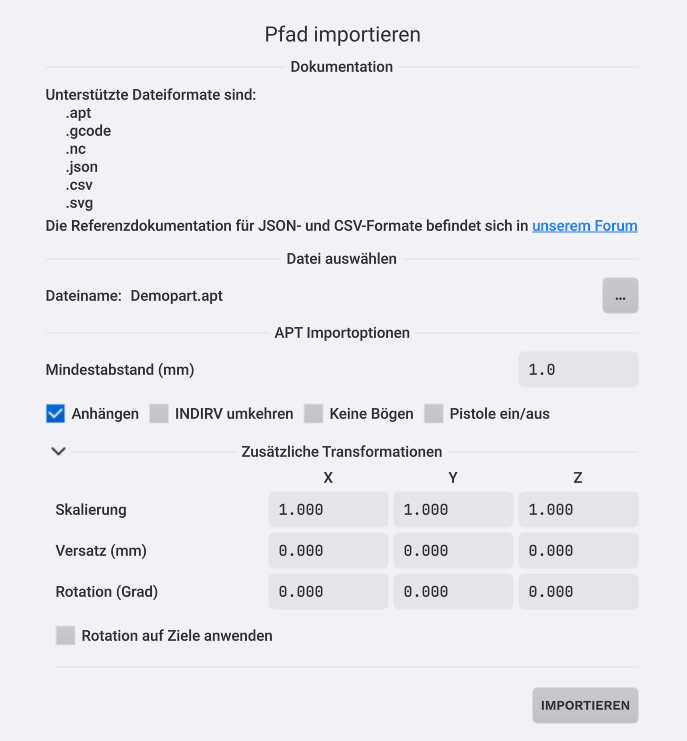Collapse the Zusätzliche Transformationen section

tap(59, 451)
